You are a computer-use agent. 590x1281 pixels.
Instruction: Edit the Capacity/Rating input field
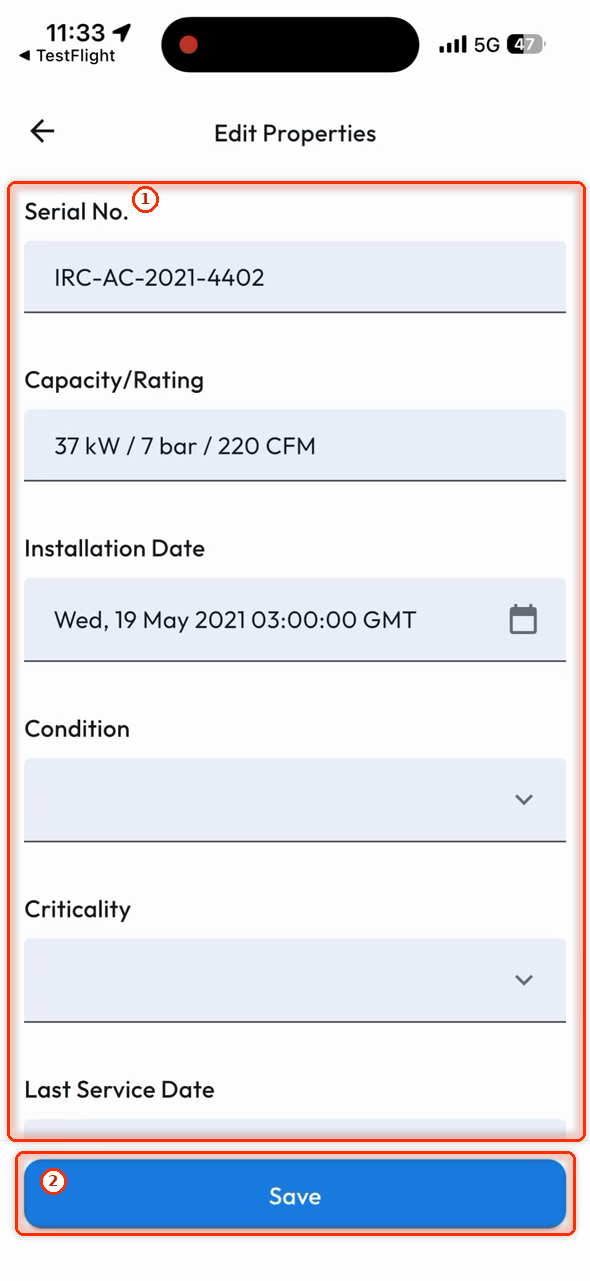point(295,445)
